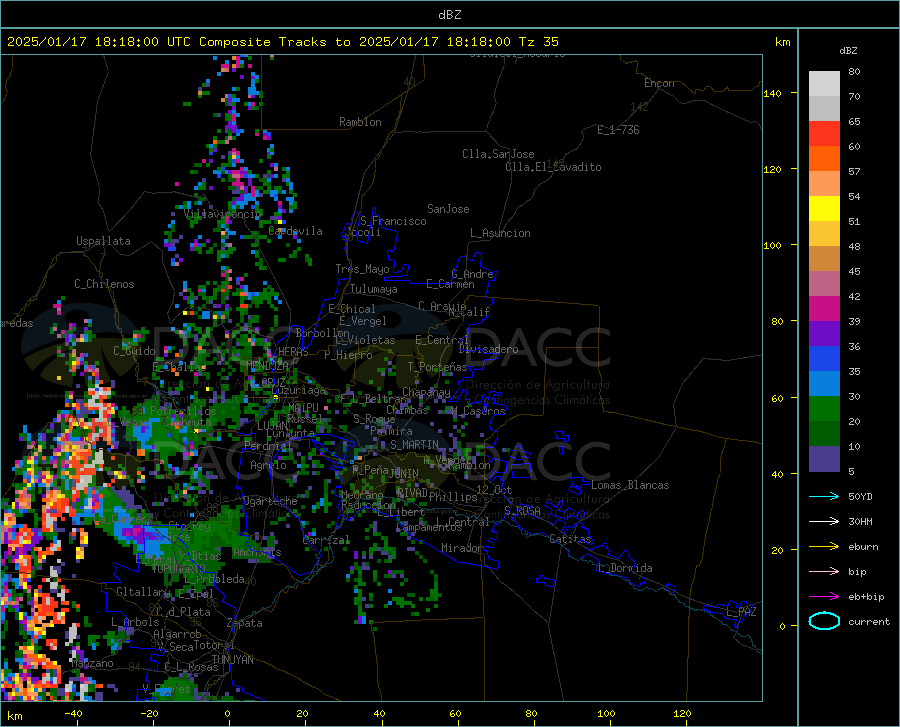Click the Encon map label
The width and height of the screenshot is (900, 727).
tap(660, 83)
